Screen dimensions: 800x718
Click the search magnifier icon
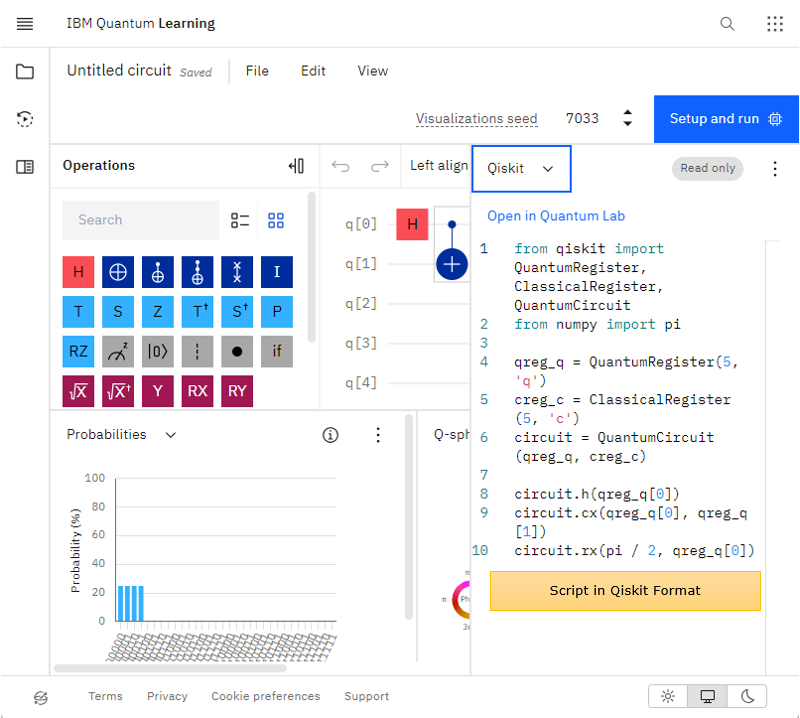click(727, 23)
